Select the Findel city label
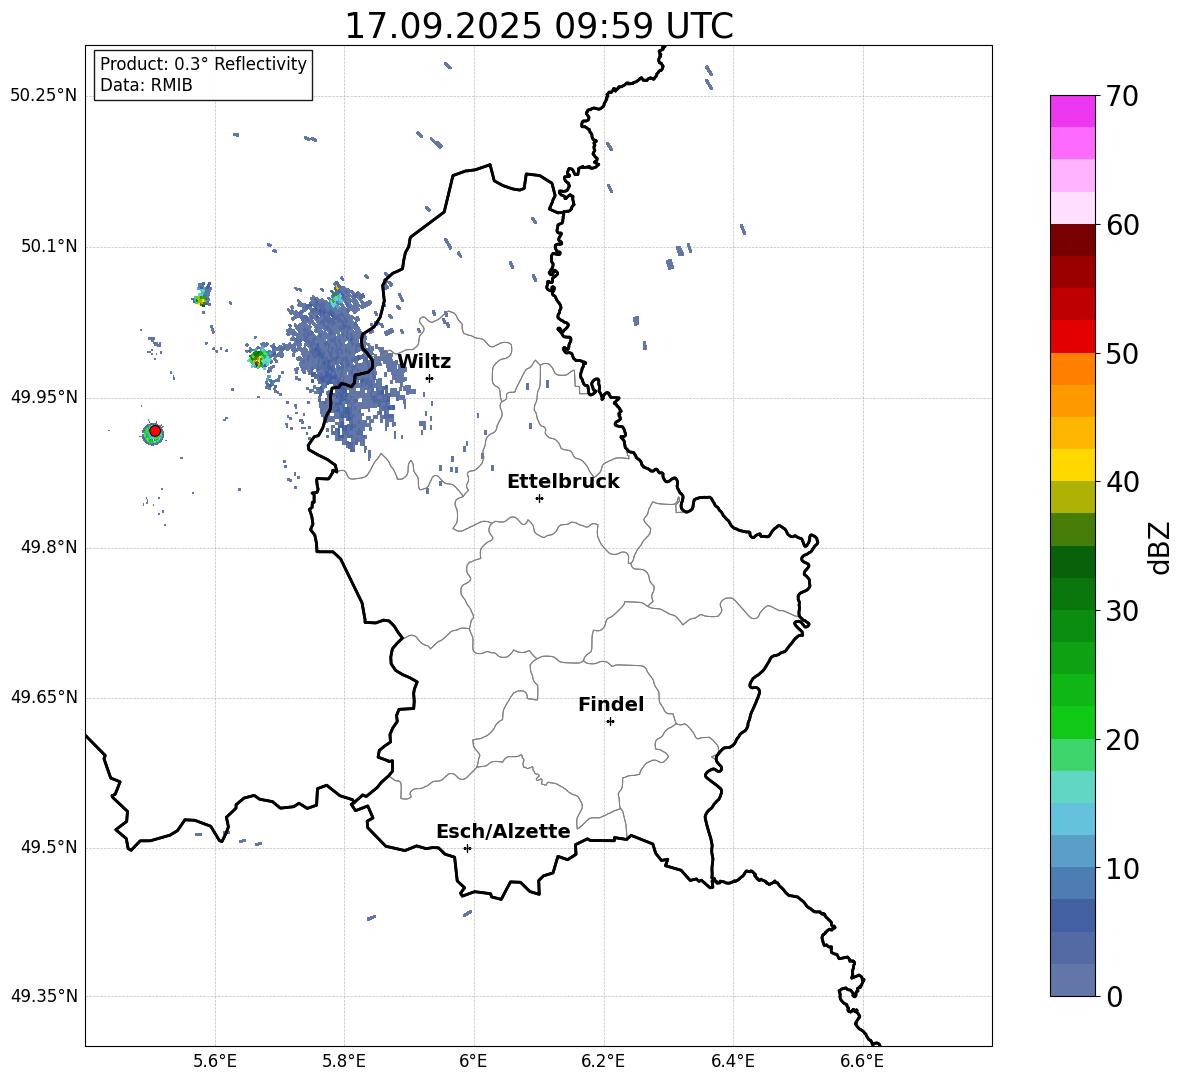Image resolution: width=1184 pixels, height=1081 pixels. coord(611,704)
